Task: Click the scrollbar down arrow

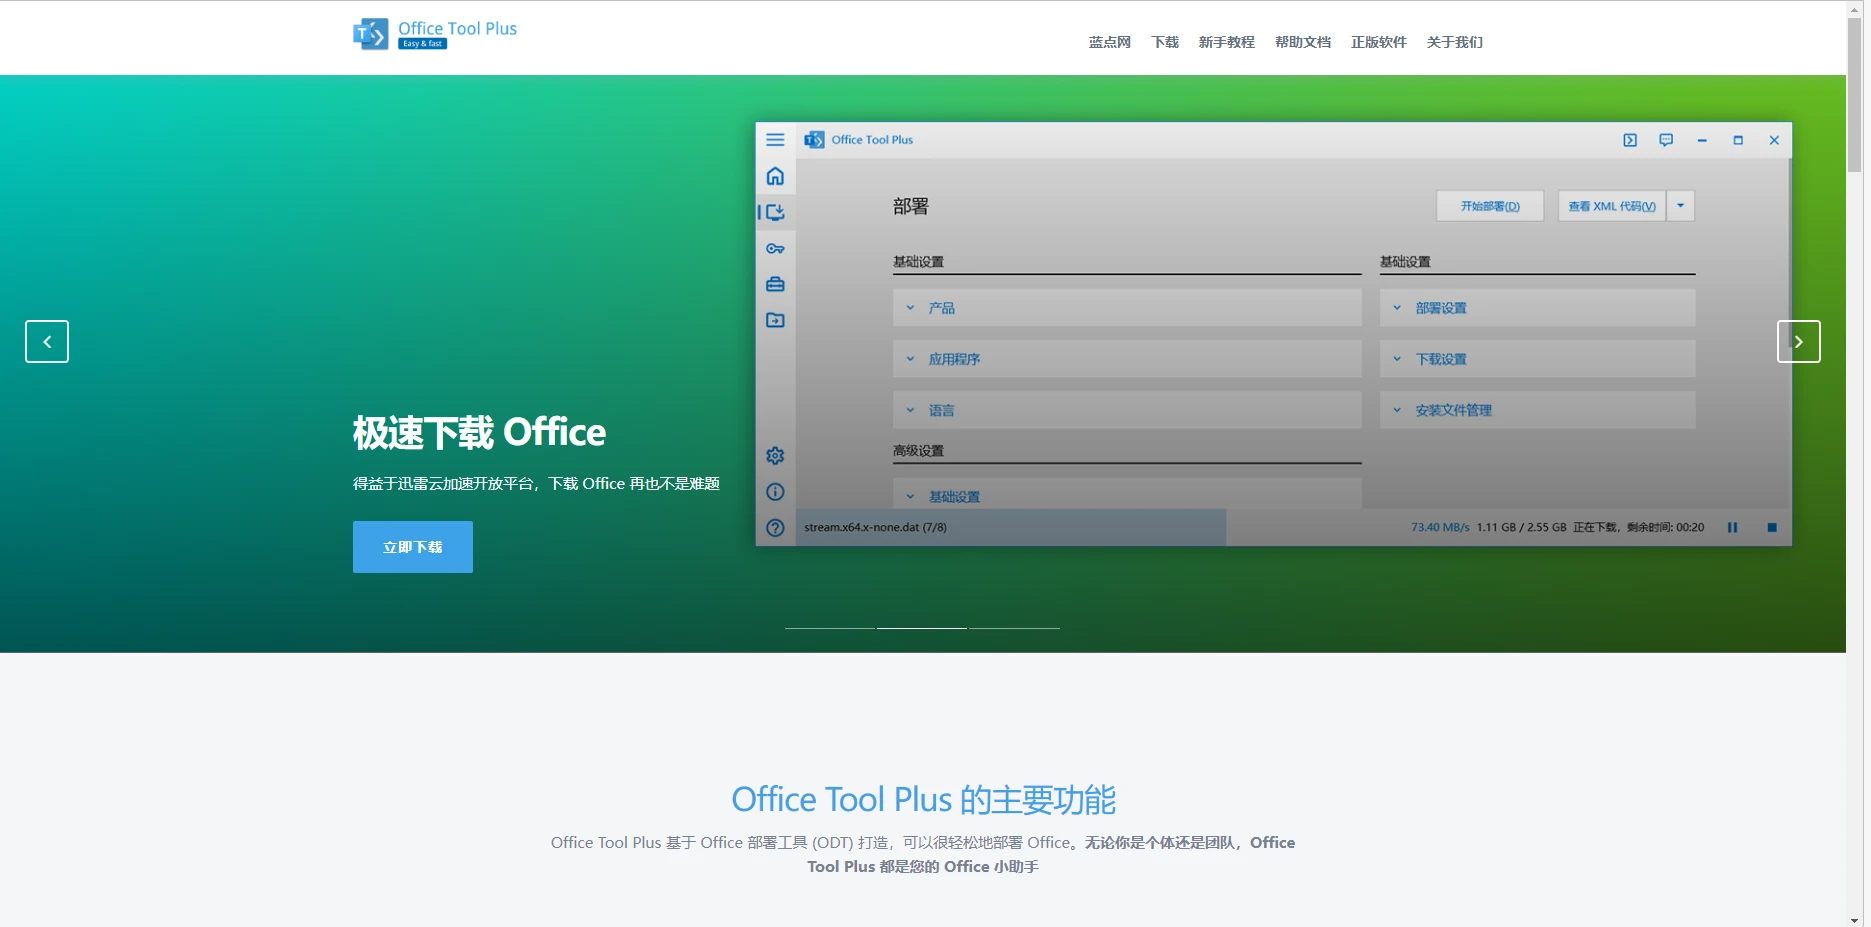Action: pyautogui.click(x=1855, y=920)
